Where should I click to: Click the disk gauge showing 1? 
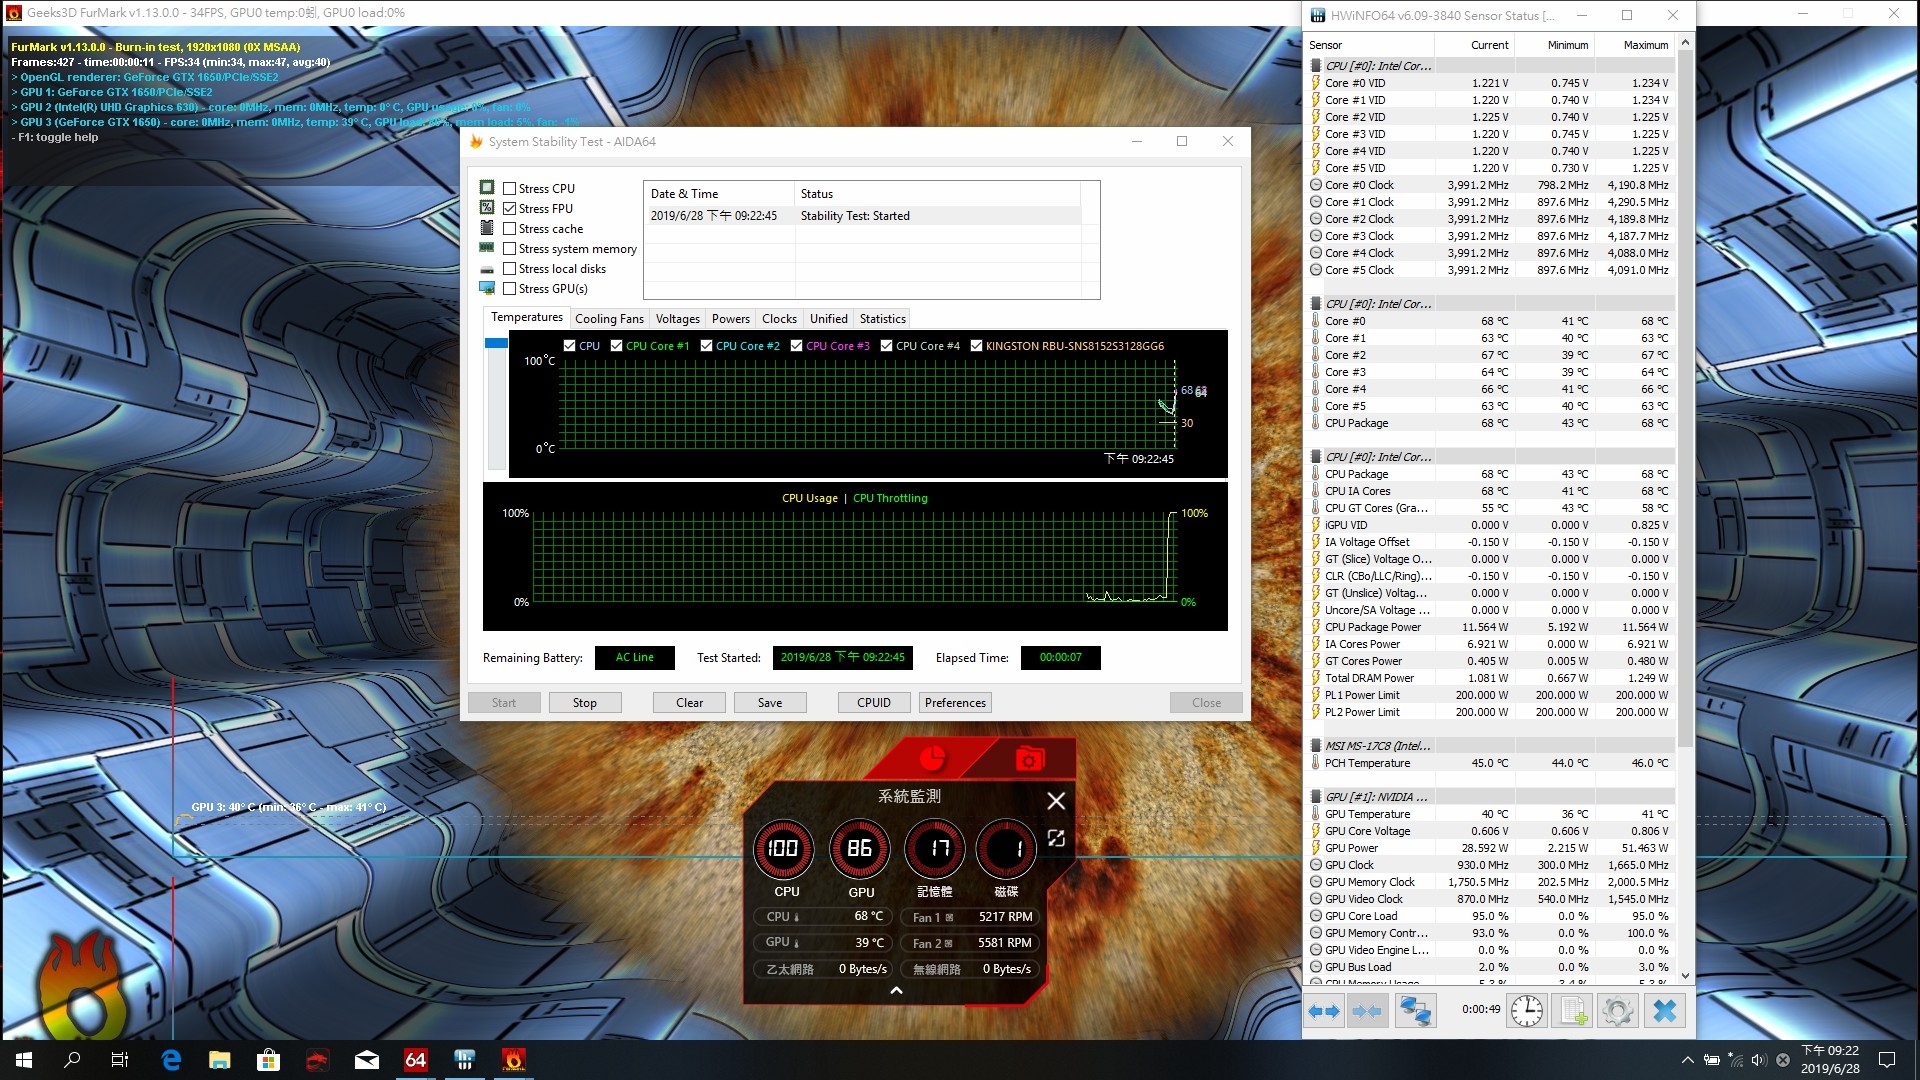coord(1006,848)
